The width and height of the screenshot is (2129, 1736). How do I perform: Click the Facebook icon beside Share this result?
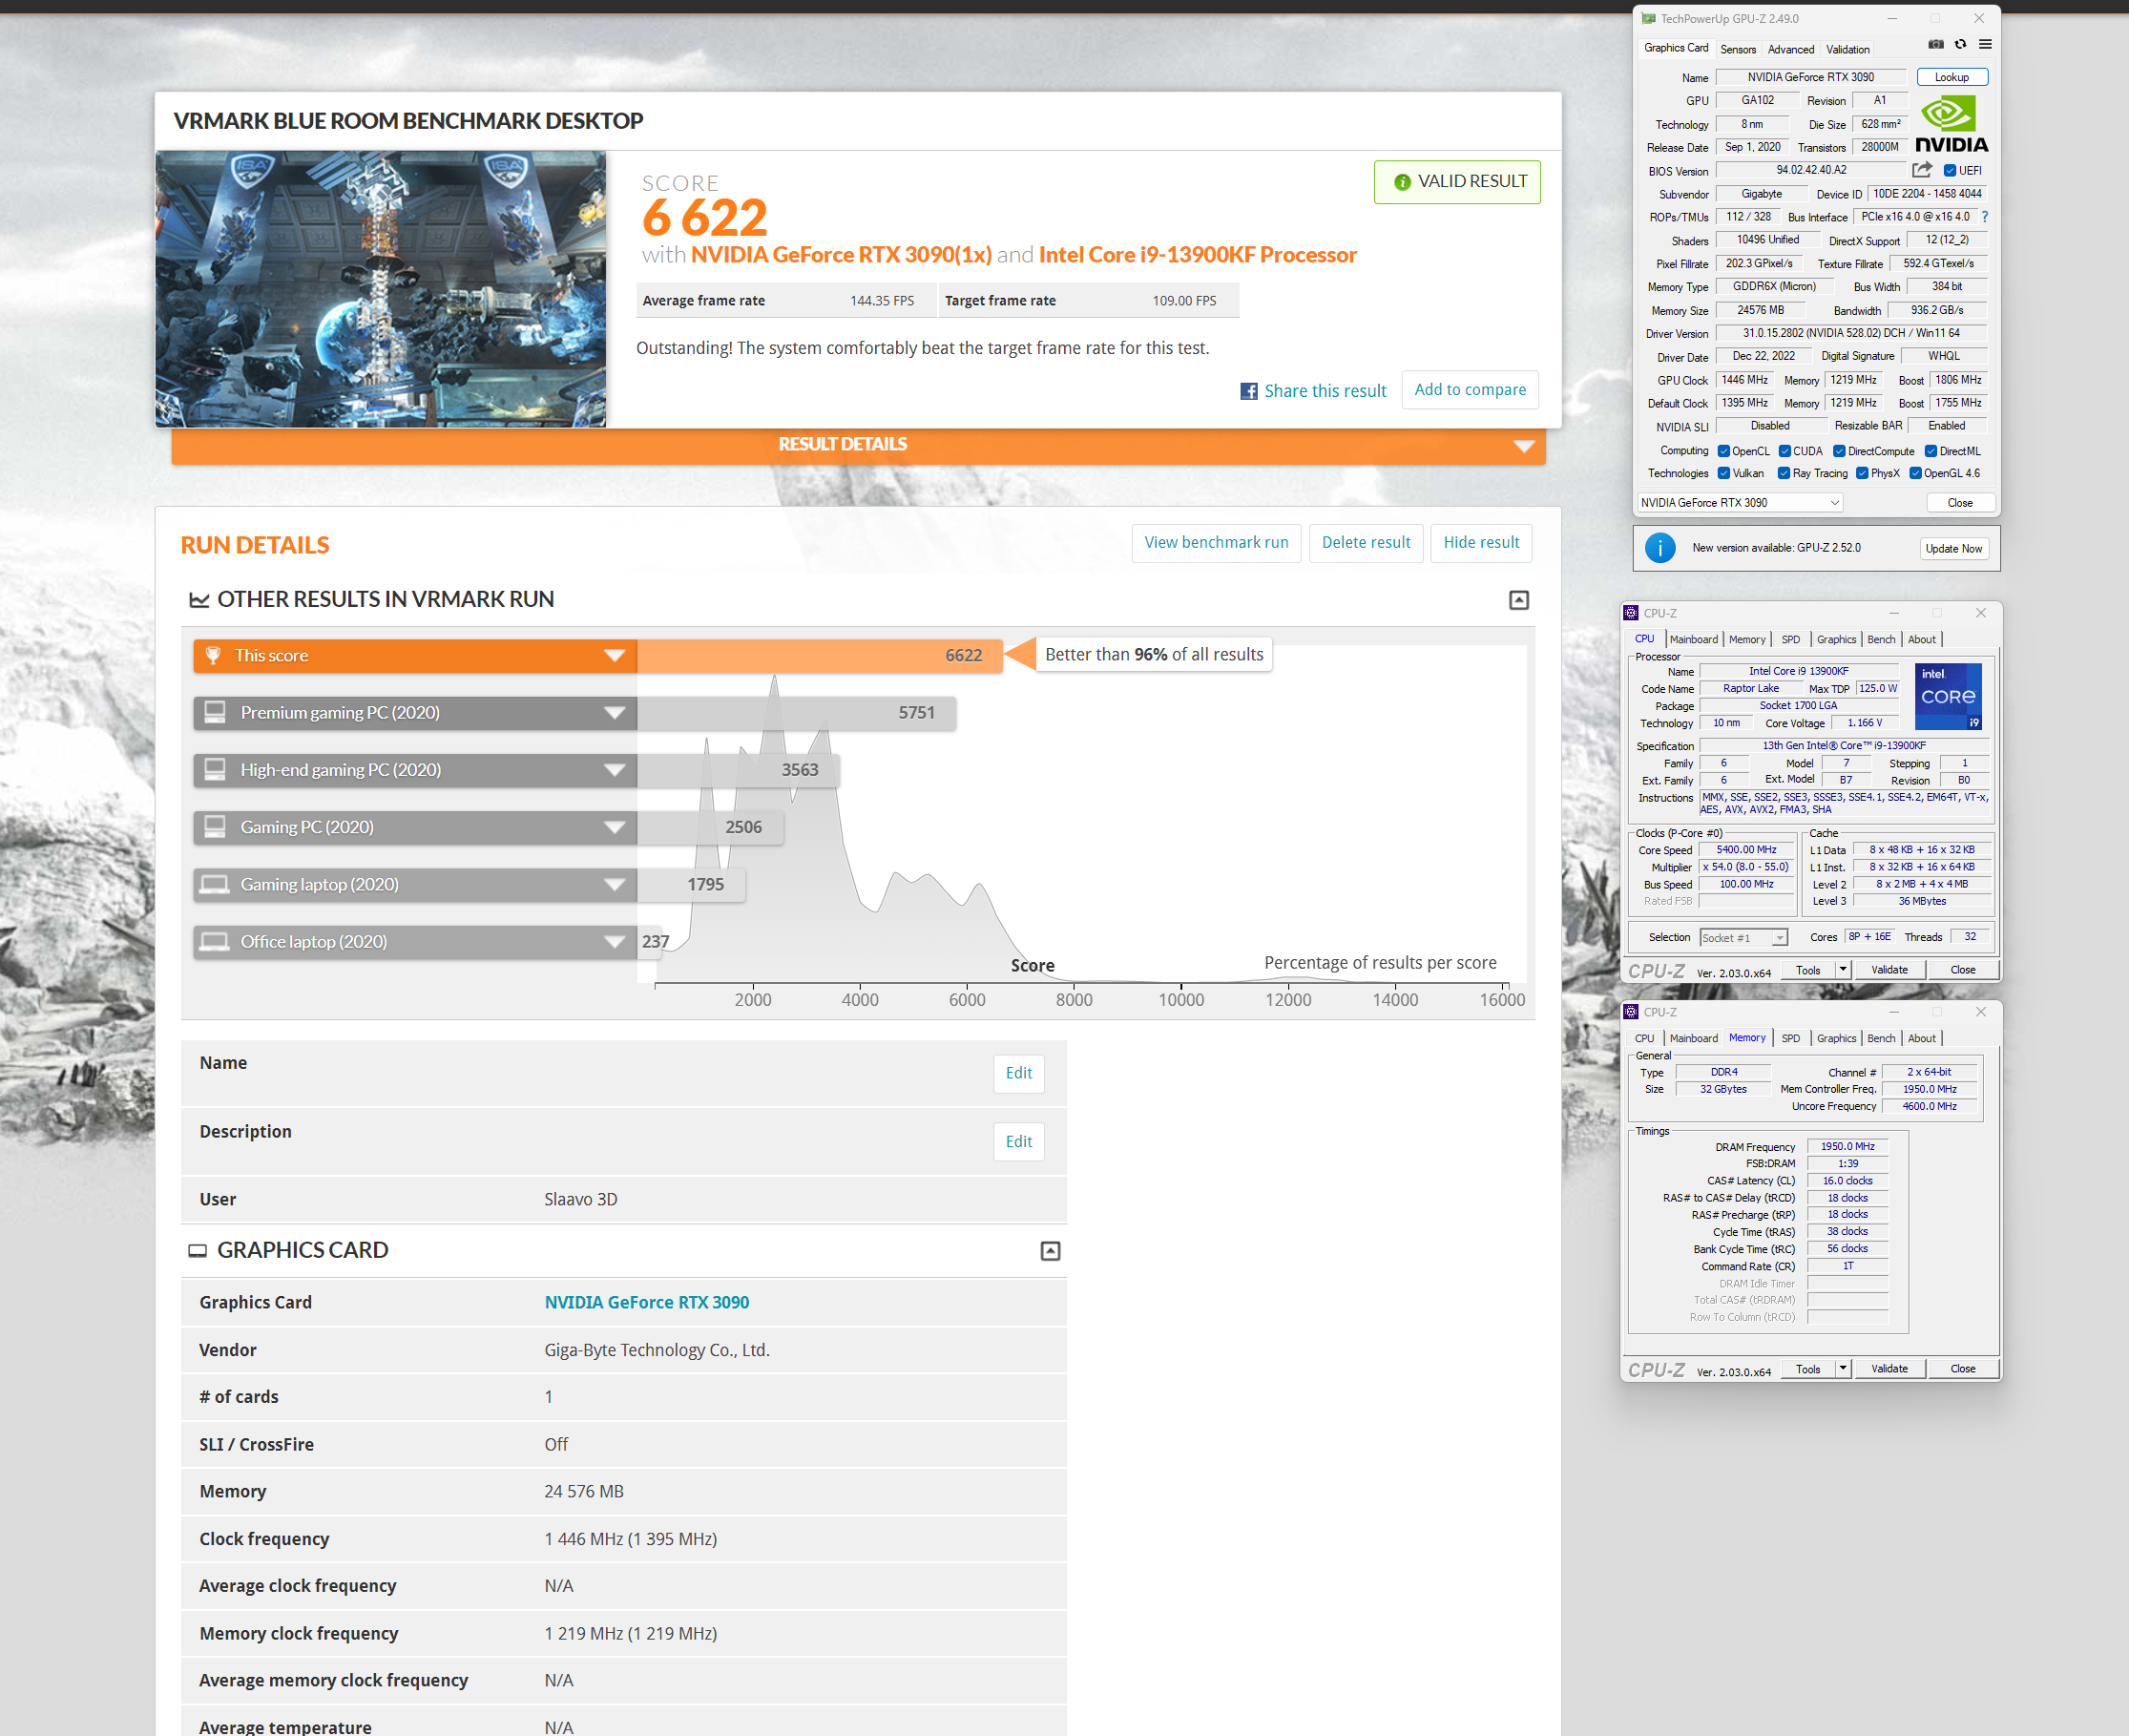(1248, 391)
